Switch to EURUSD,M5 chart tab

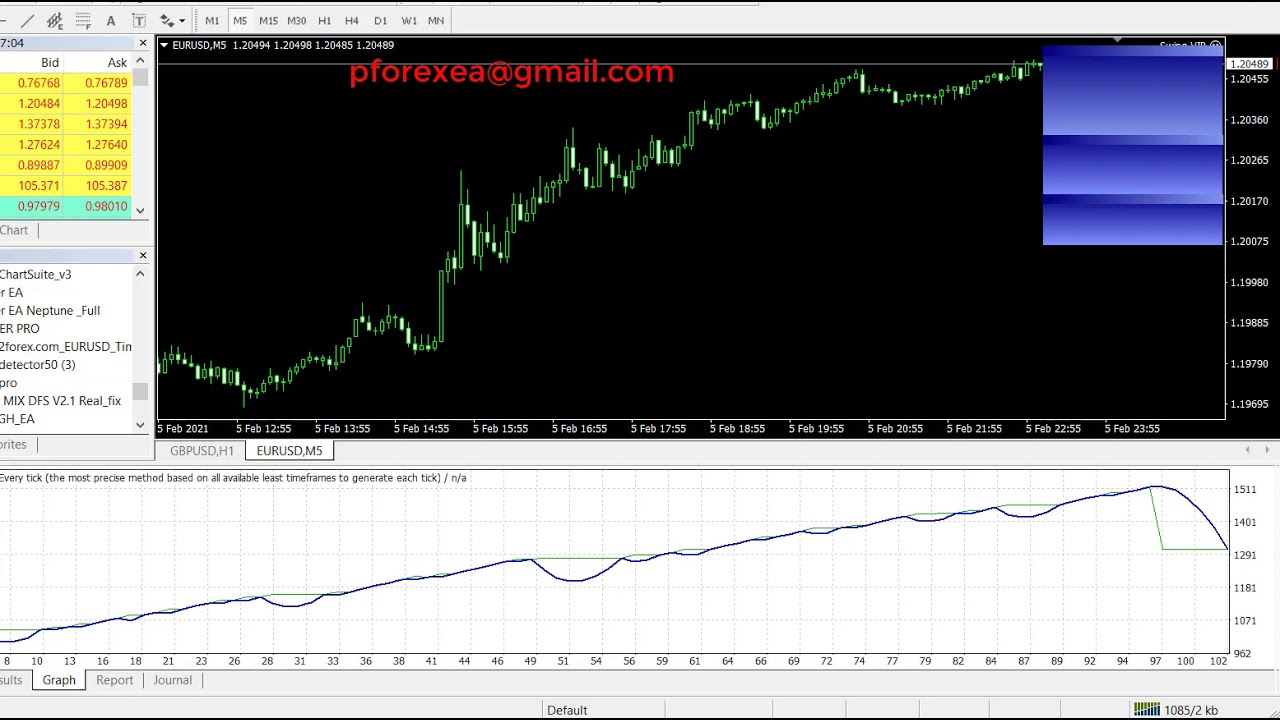pos(289,451)
